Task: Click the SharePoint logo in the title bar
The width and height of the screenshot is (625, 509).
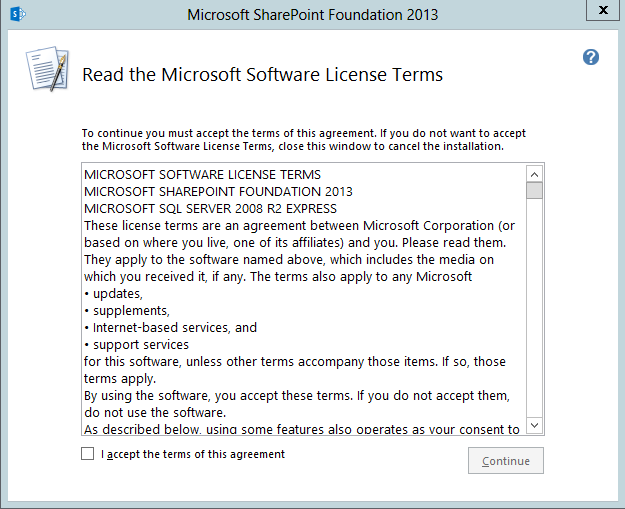Action: pyautogui.click(x=18, y=14)
